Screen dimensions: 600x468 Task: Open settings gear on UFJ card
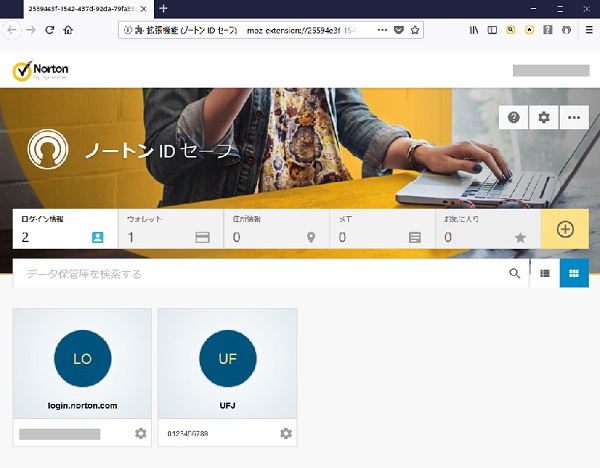(x=286, y=433)
